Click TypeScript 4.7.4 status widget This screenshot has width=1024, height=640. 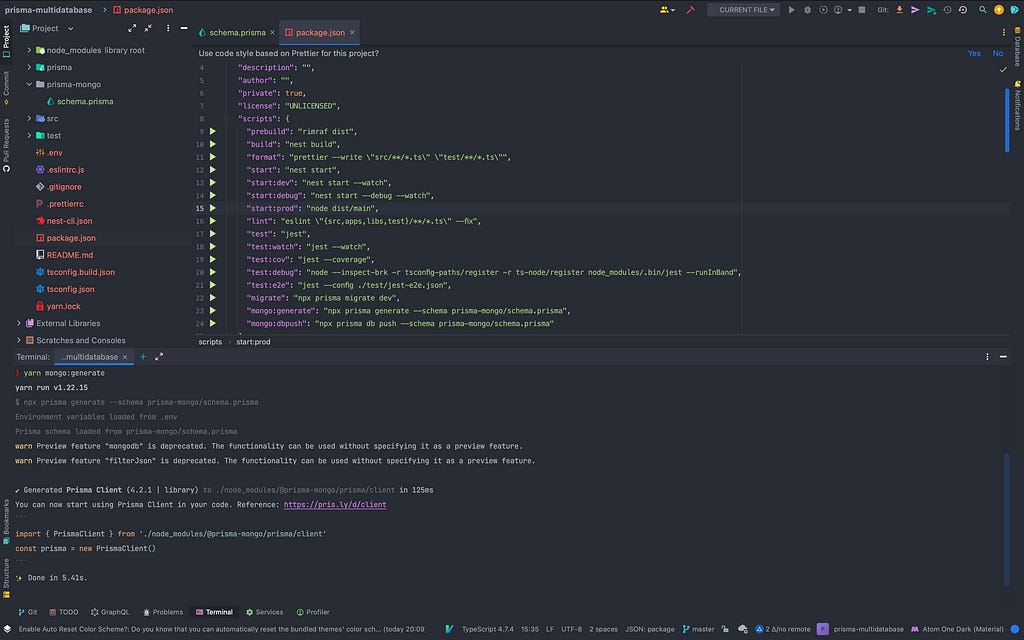coord(487,629)
